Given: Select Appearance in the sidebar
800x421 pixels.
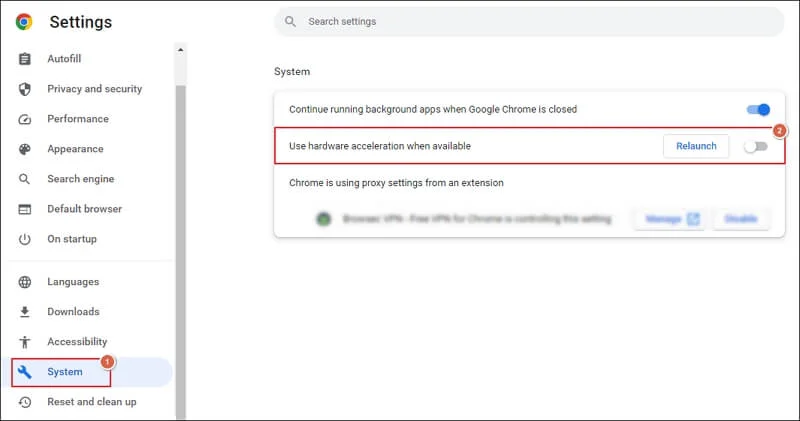Looking at the screenshot, I should point(76,149).
